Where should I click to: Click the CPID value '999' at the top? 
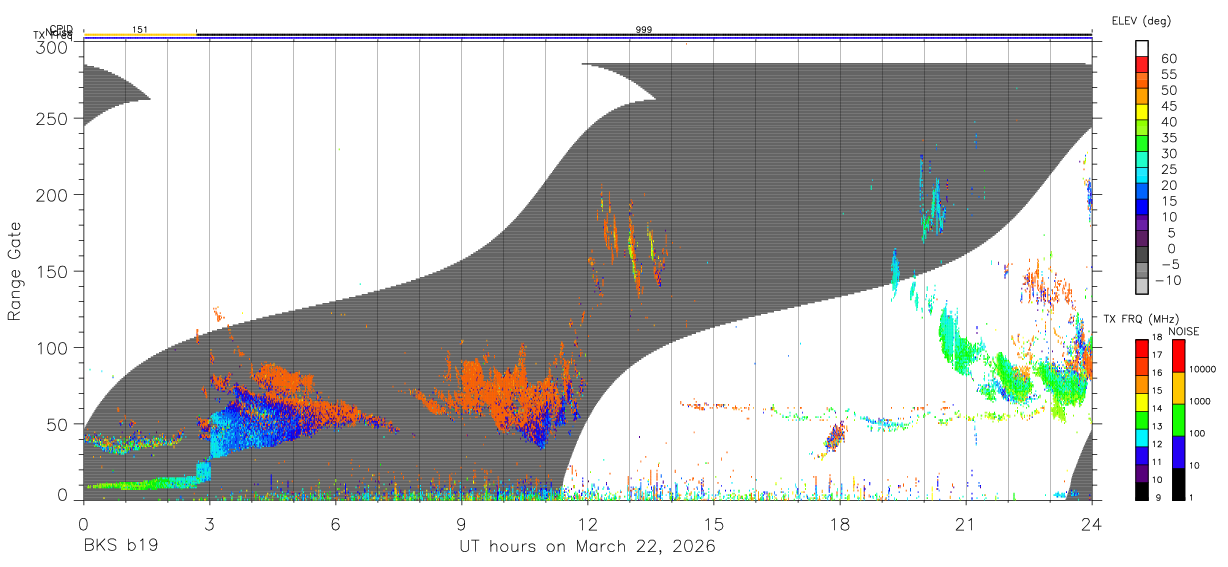pos(644,29)
